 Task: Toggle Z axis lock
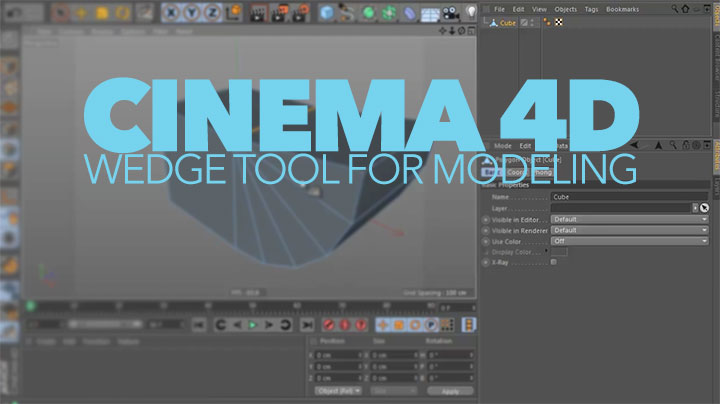point(213,12)
